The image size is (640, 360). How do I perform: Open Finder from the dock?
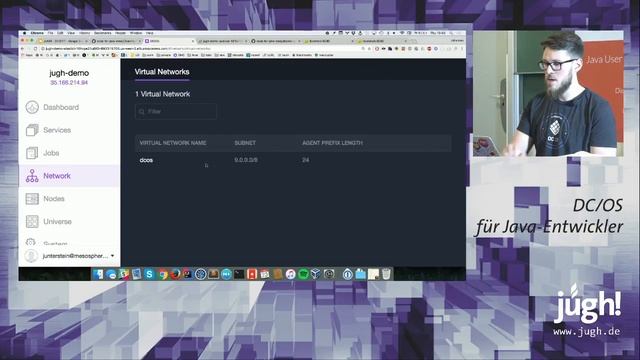(98, 274)
